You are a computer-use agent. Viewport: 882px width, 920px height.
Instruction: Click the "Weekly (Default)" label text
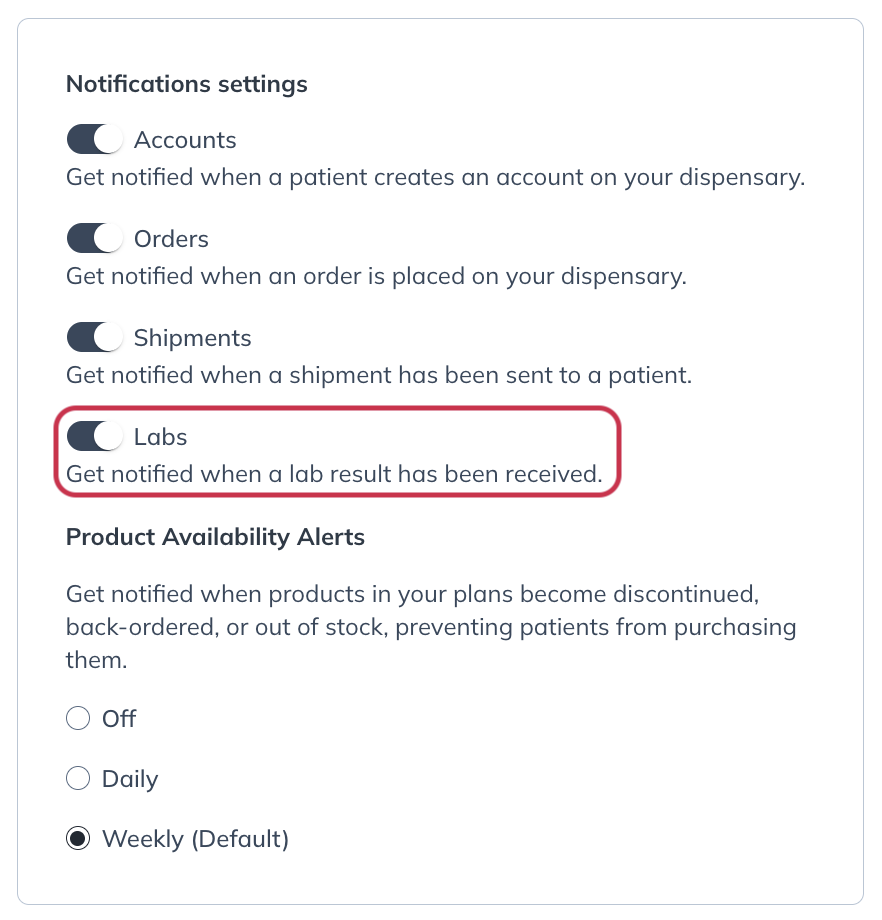(195, 839)
